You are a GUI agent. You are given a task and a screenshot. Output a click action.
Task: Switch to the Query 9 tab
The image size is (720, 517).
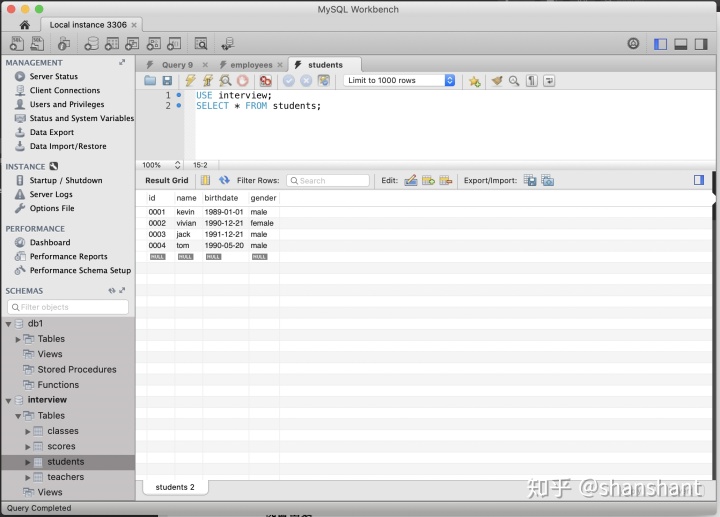point(177,65)
